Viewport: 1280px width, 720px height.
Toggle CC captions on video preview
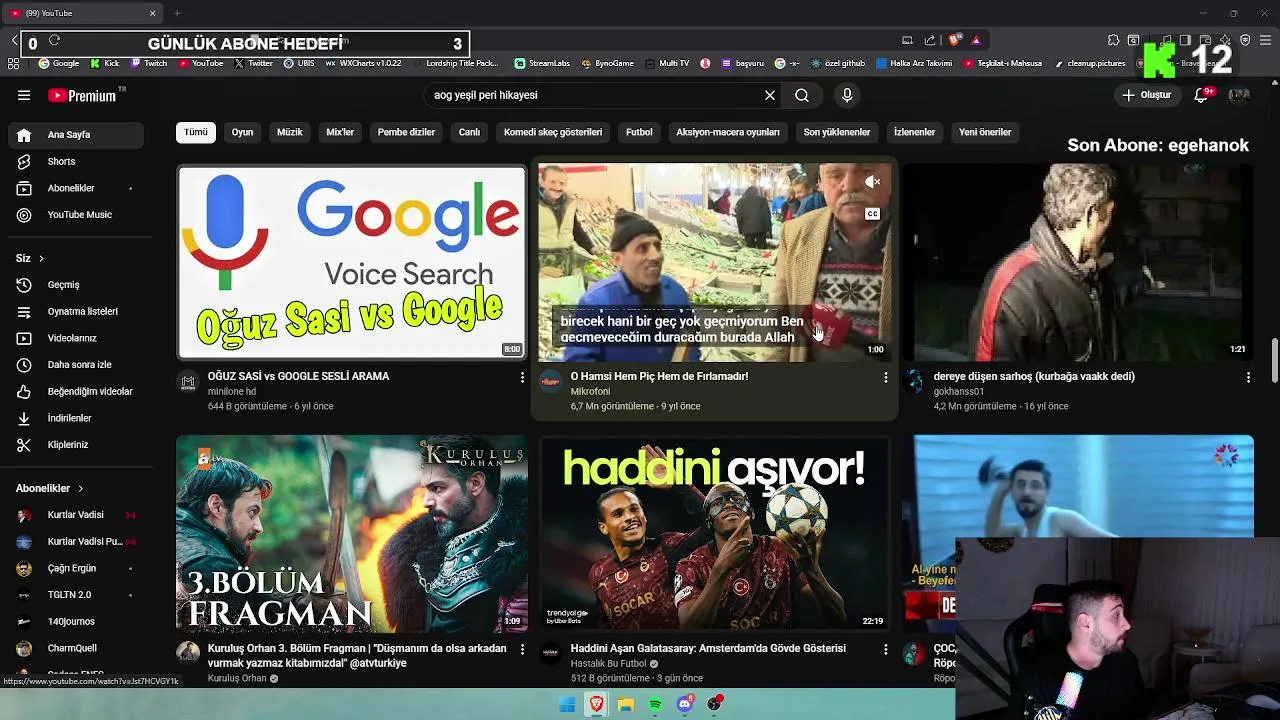click(x=873, y=214)
